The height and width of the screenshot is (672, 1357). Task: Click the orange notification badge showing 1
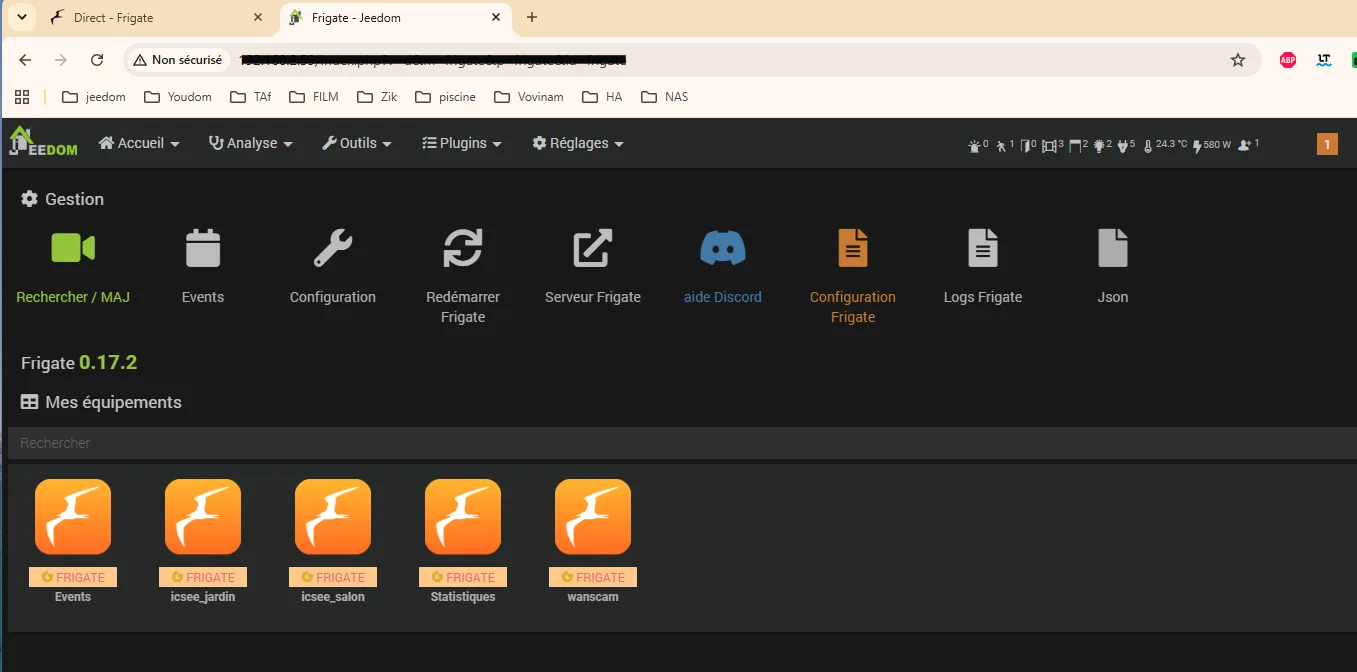(x=1327, y=144)
